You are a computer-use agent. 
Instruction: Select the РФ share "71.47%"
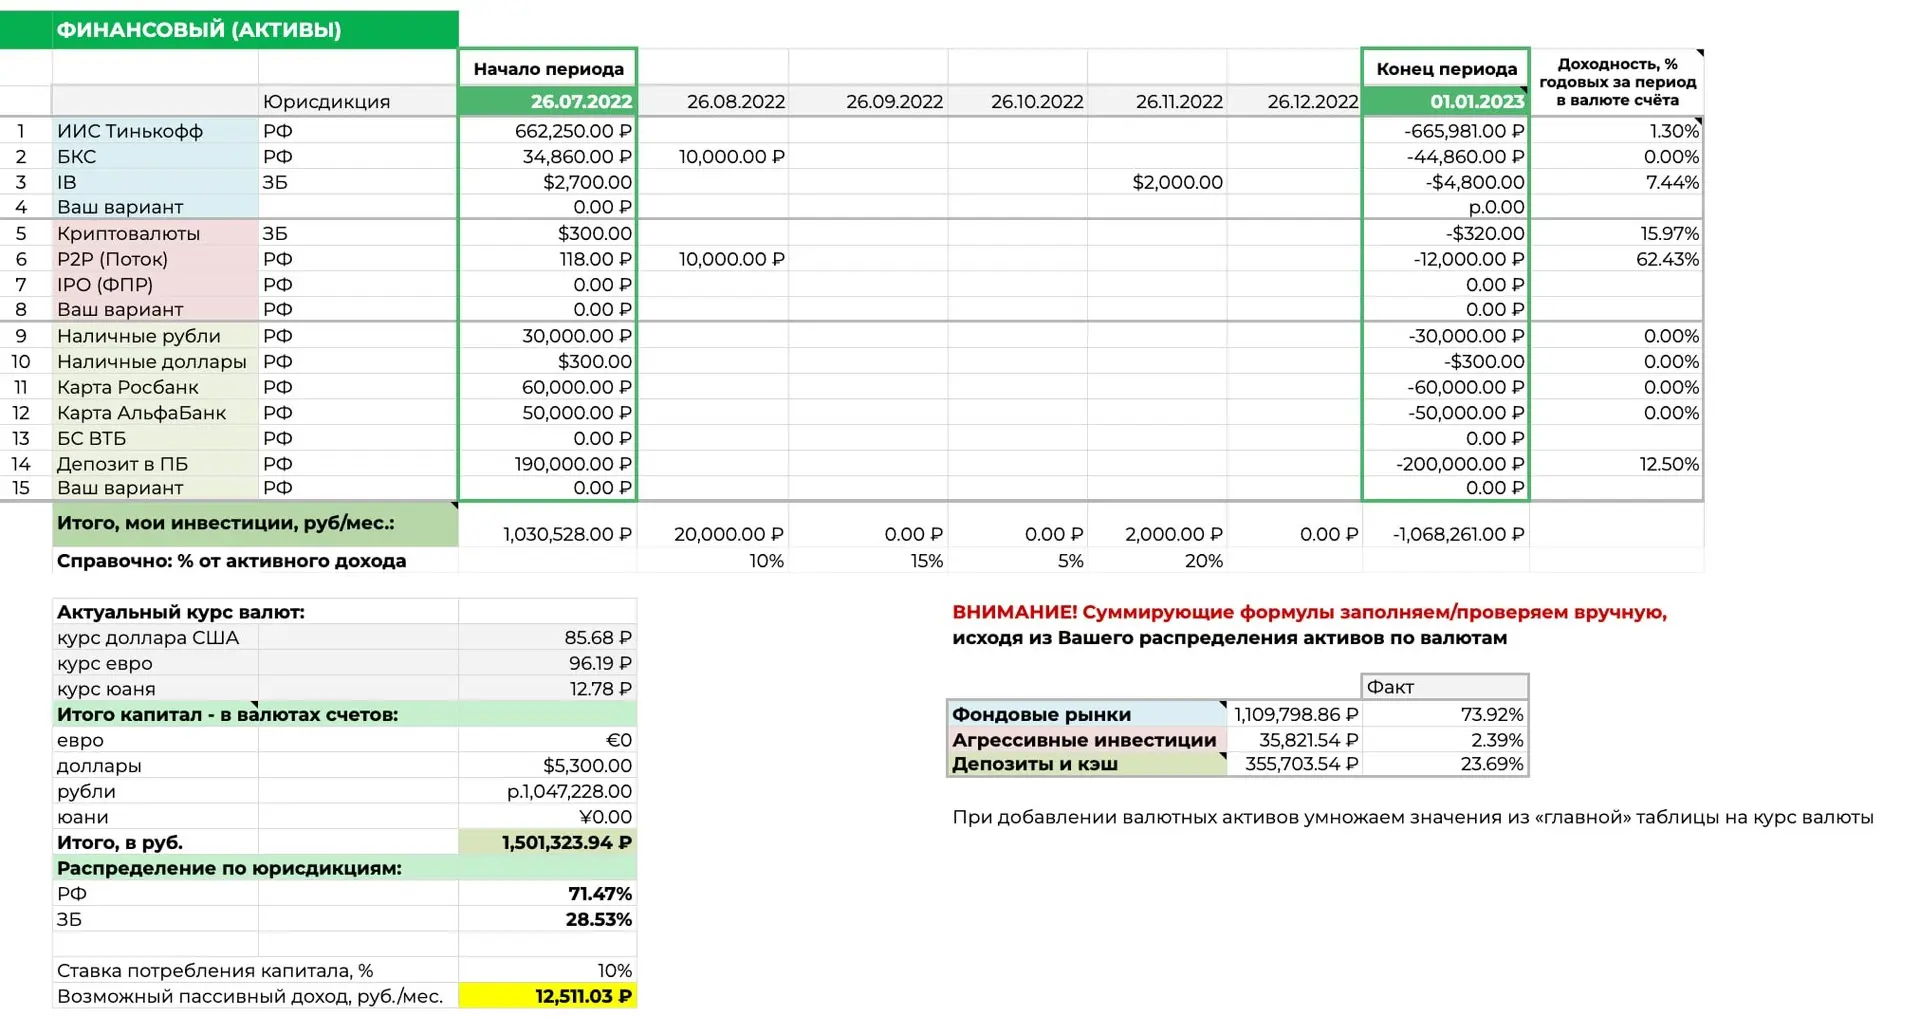click(x=548, y=894)
